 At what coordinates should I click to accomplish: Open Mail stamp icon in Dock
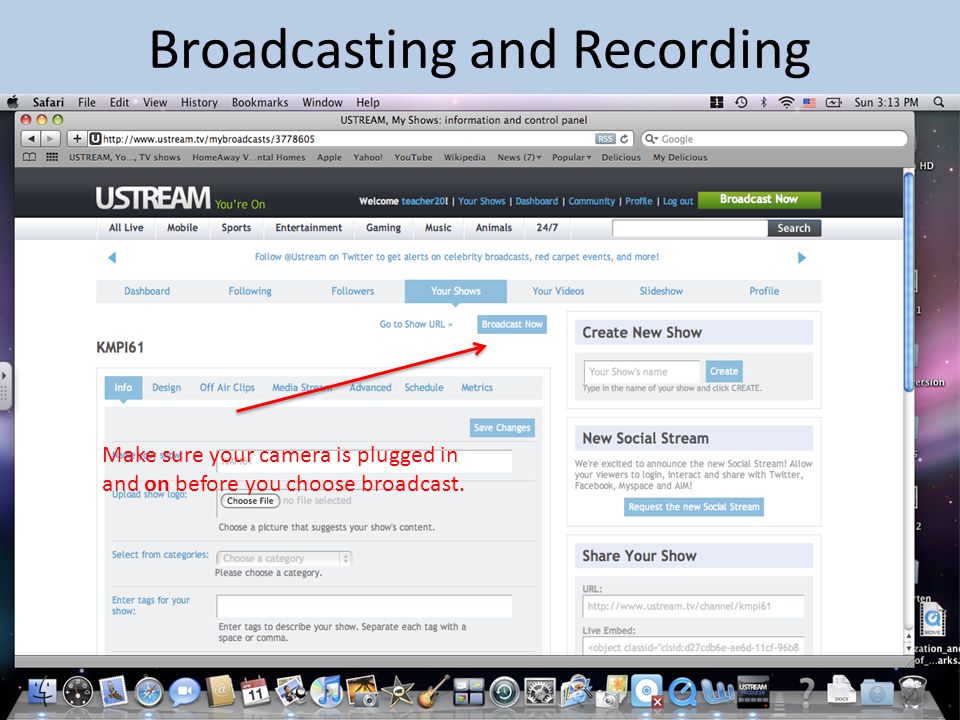[113, 691]
